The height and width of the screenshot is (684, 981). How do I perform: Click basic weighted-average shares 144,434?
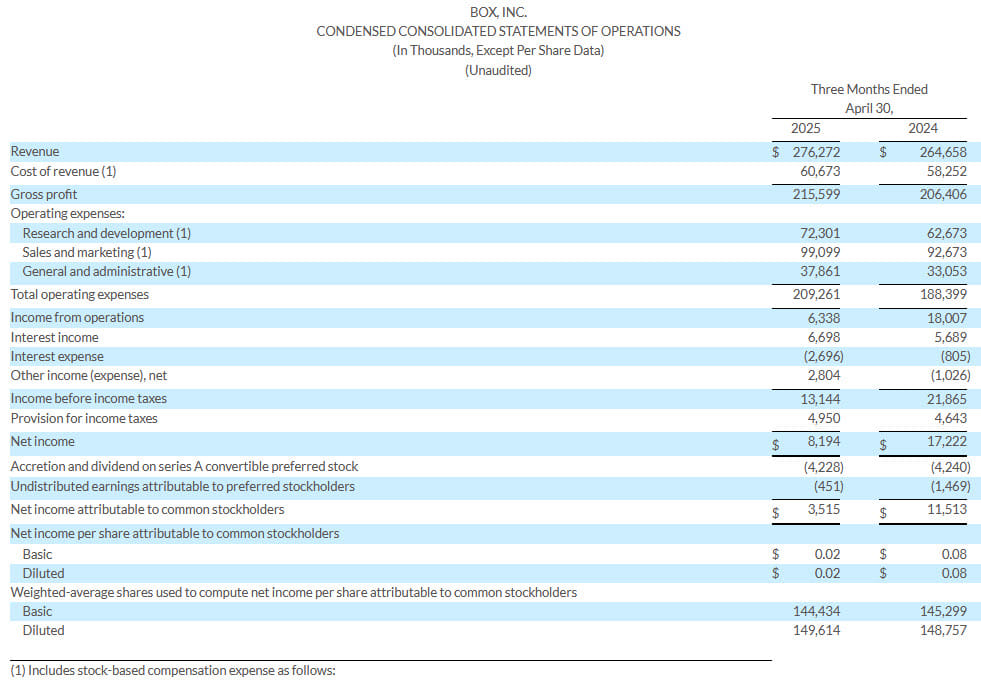pos(816,611)
